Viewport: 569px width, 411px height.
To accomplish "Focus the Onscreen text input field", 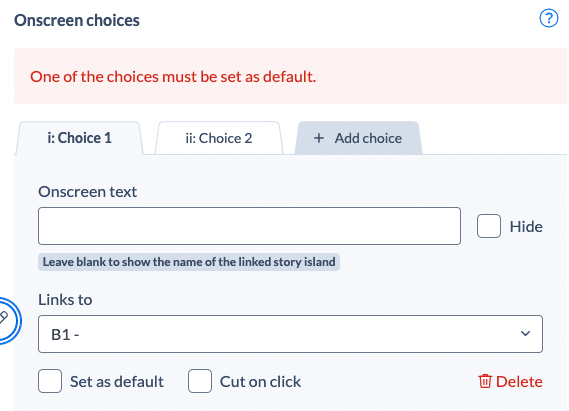I will coord(249,226).
